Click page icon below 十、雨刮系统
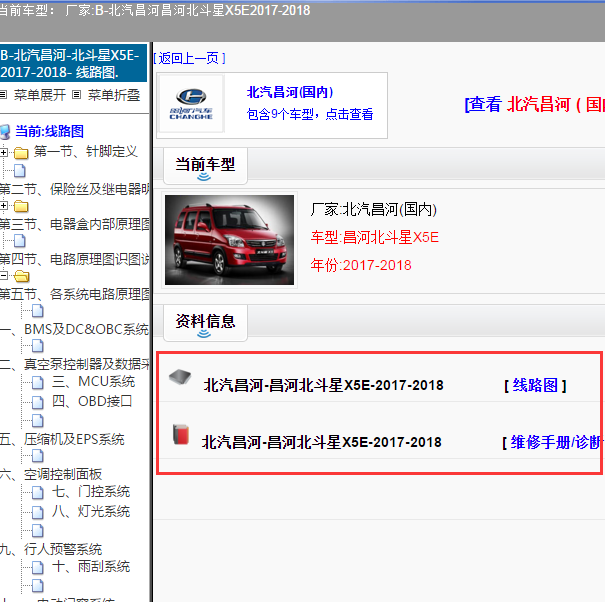Image resolution: width=605 pixels, height=602 pixels. pos(37,585)
